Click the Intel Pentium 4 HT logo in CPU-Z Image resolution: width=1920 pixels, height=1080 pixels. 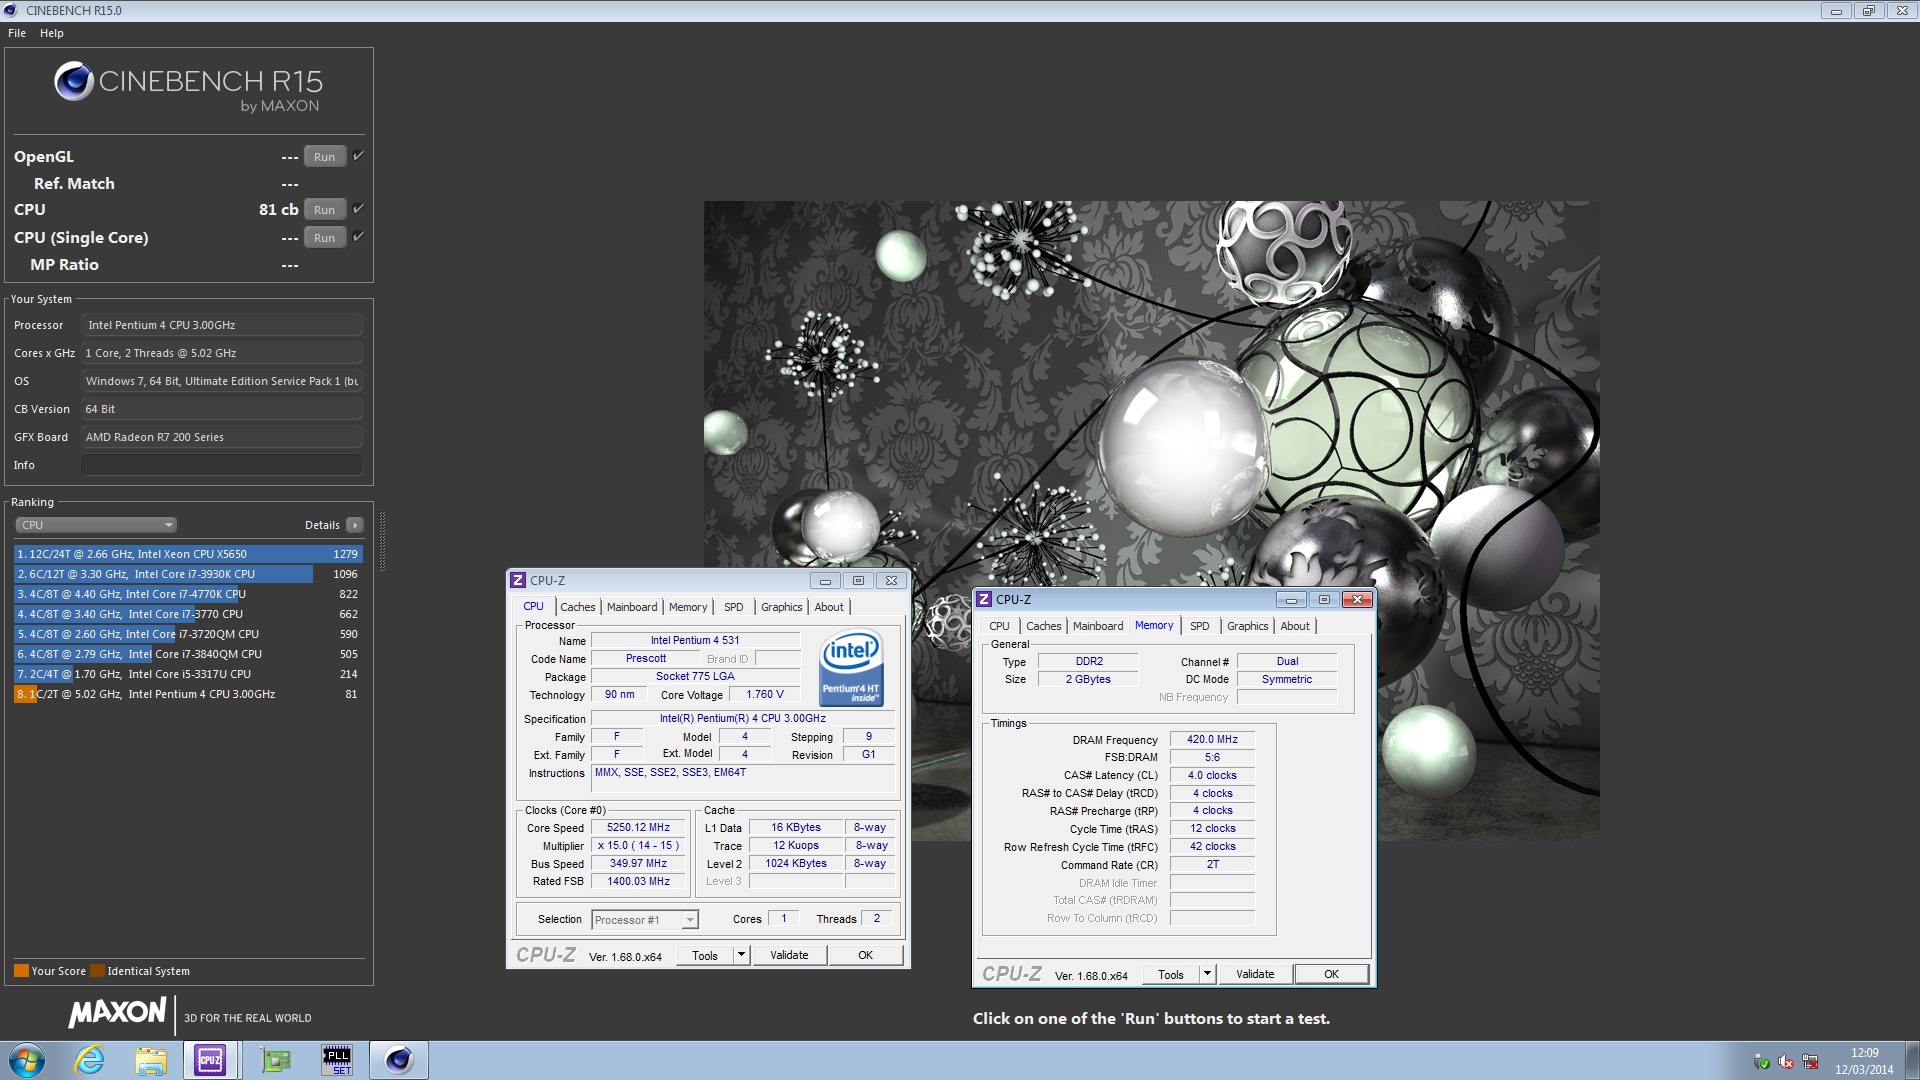(851, 668)
